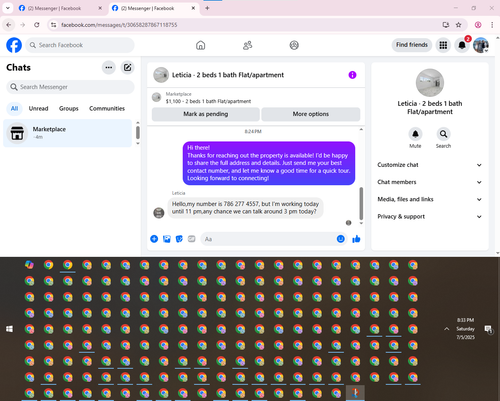Click the Aa message input field
The image size is (500, 401).
[x=273, y=239]
